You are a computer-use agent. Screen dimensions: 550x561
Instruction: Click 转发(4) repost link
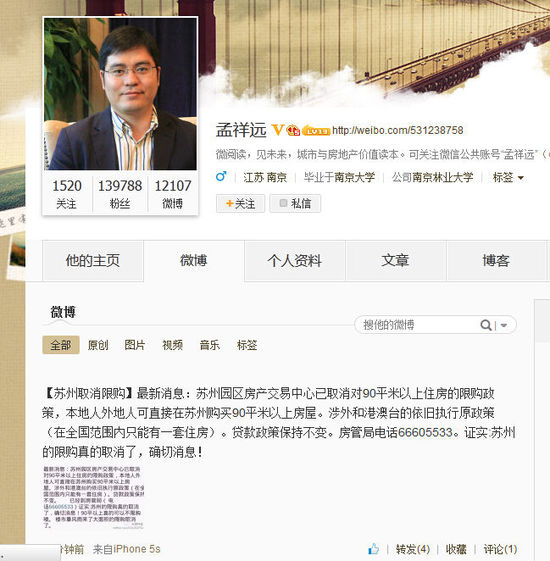413,549
